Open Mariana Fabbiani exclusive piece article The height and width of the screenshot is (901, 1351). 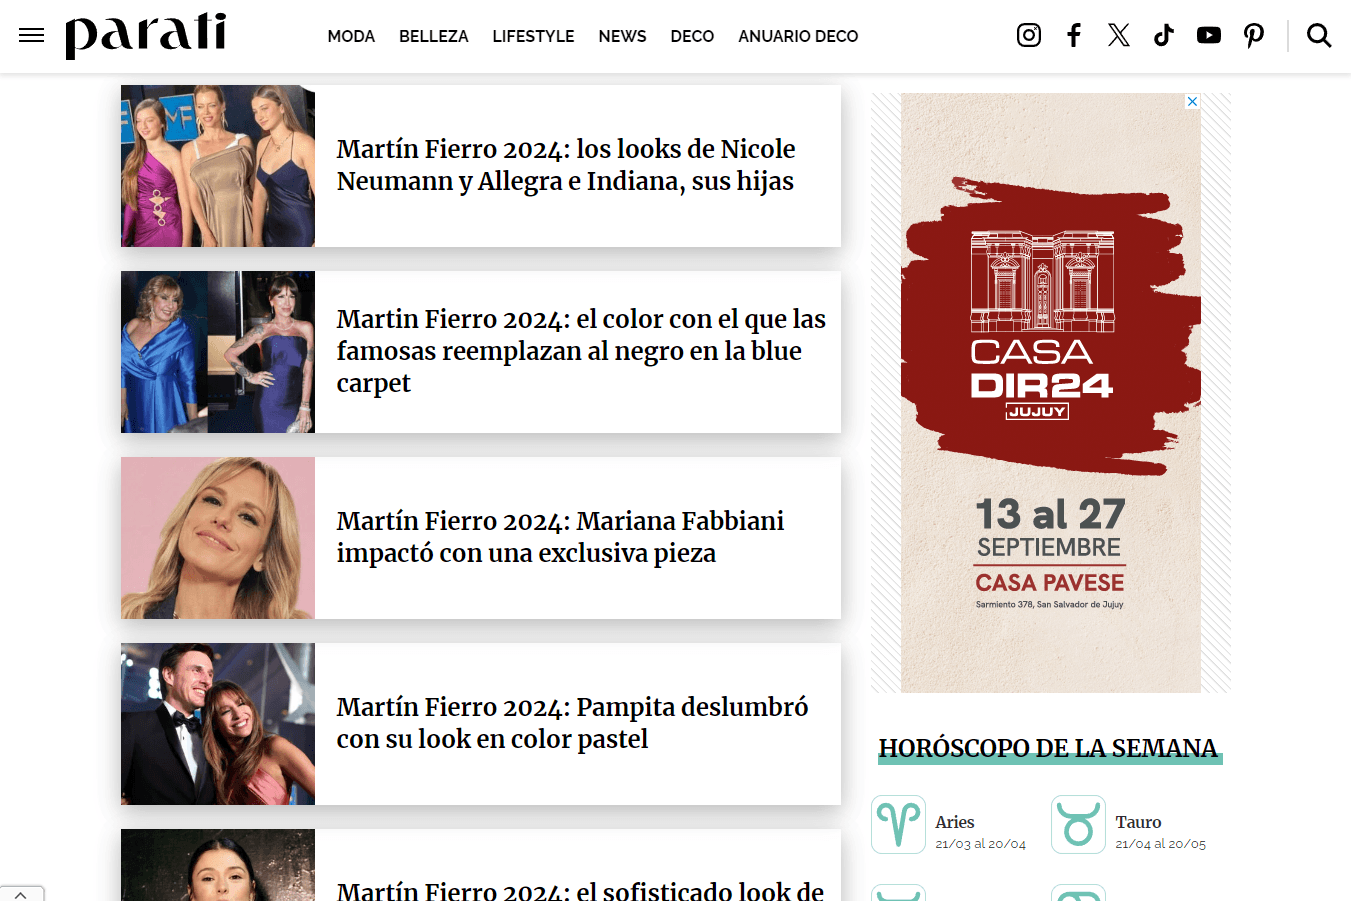pyautogui.click(x=560, y=537)
